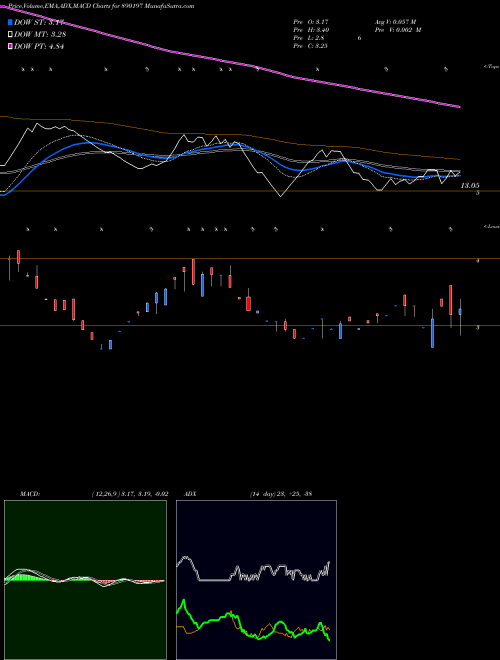This screenshot has height=660, width=500.
Task: Click the 'Pre L: 2.8' value
Action: [309, 37]
